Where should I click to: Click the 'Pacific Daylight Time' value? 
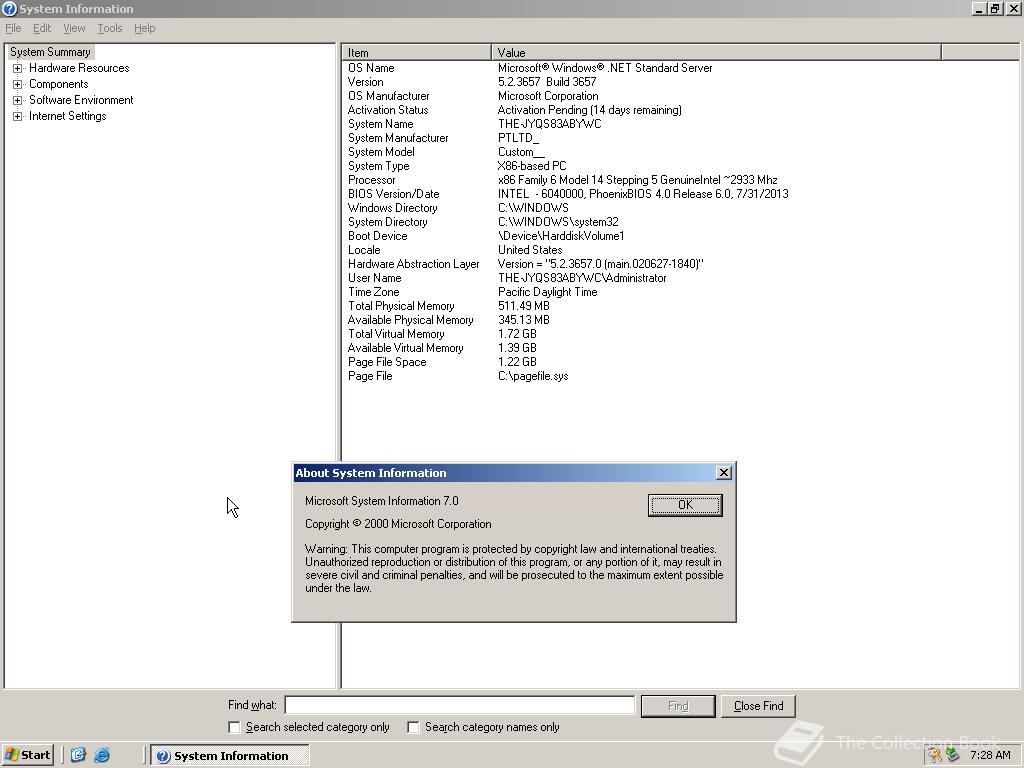547,292
